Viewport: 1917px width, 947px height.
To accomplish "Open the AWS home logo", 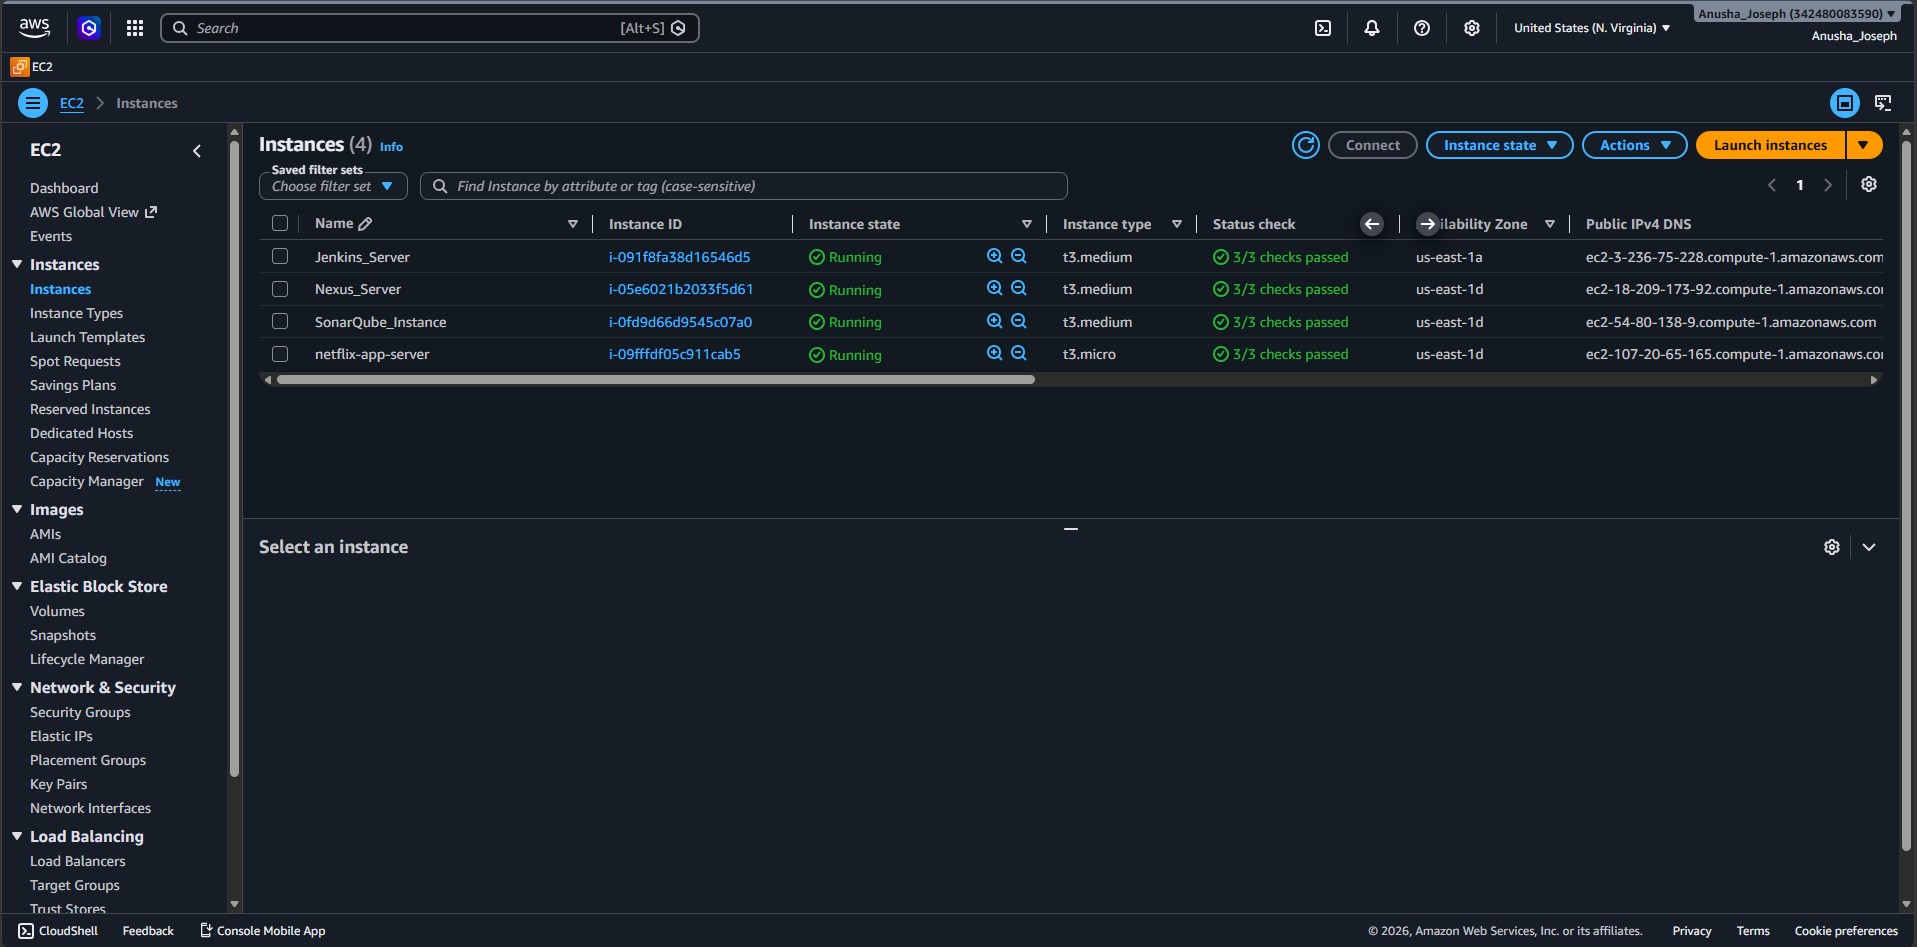I will [x=34, y=28].
